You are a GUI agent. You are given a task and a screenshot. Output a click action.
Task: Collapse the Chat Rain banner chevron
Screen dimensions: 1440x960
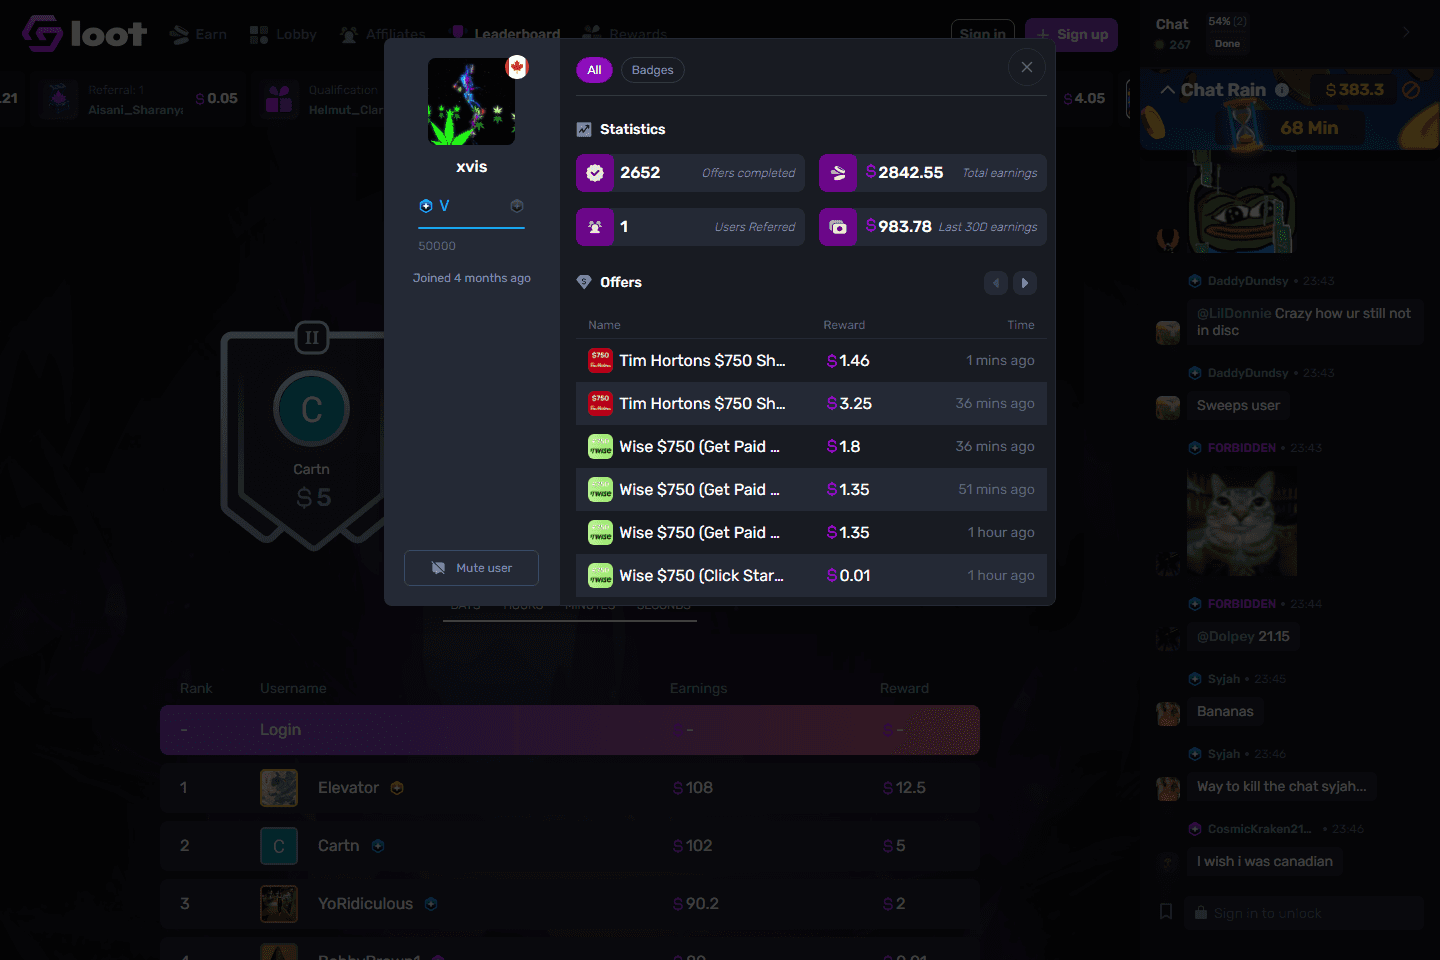pyautogui.click(x=1167, y=90)
